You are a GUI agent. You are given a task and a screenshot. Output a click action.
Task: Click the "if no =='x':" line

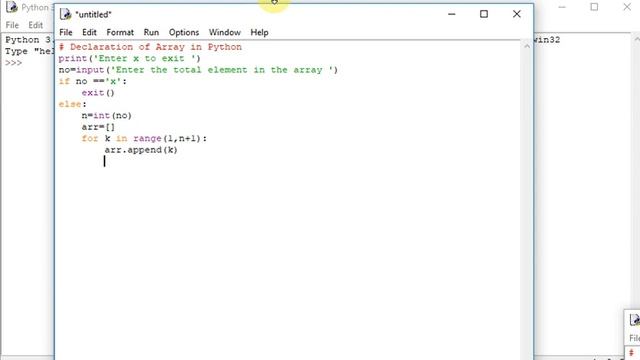click(93, 81)
